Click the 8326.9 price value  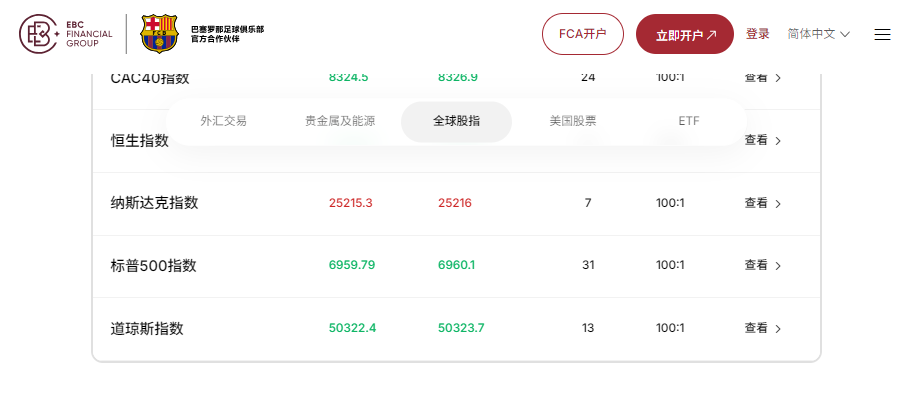[458, 78]
